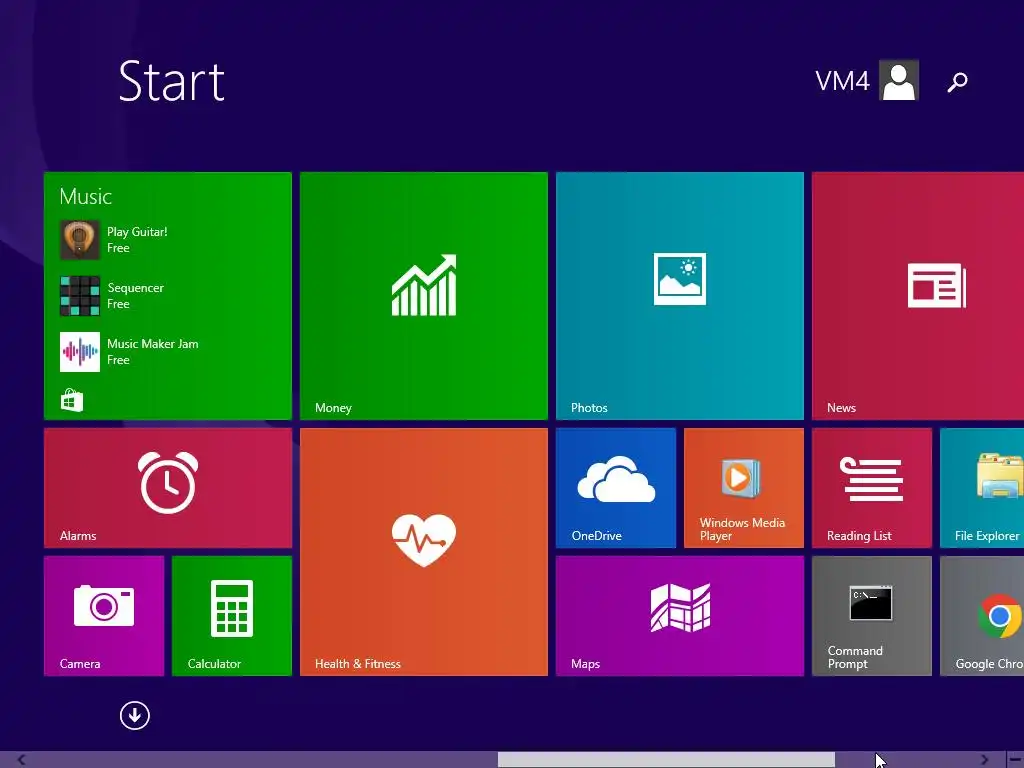1024x768 pixels.
Task: Click the VM4 user account picture
Action: 899,80
